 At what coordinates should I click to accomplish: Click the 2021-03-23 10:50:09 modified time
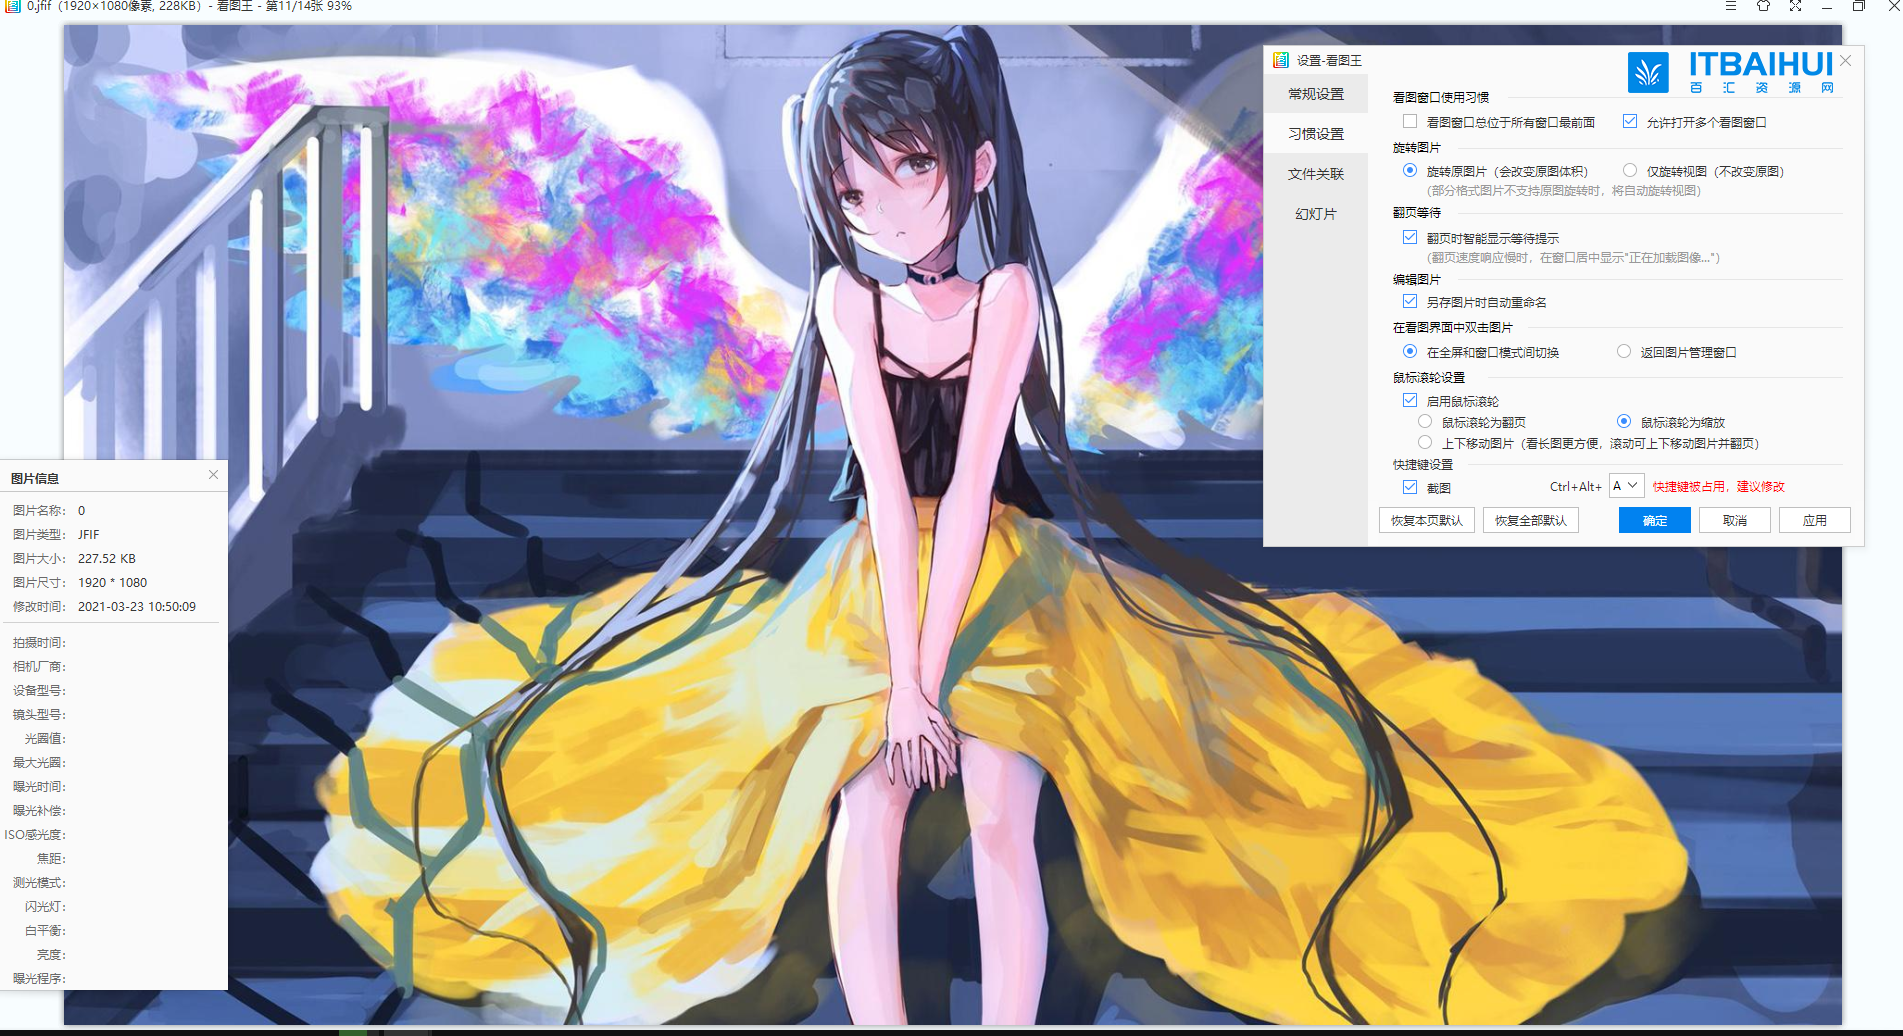point(137,606)
